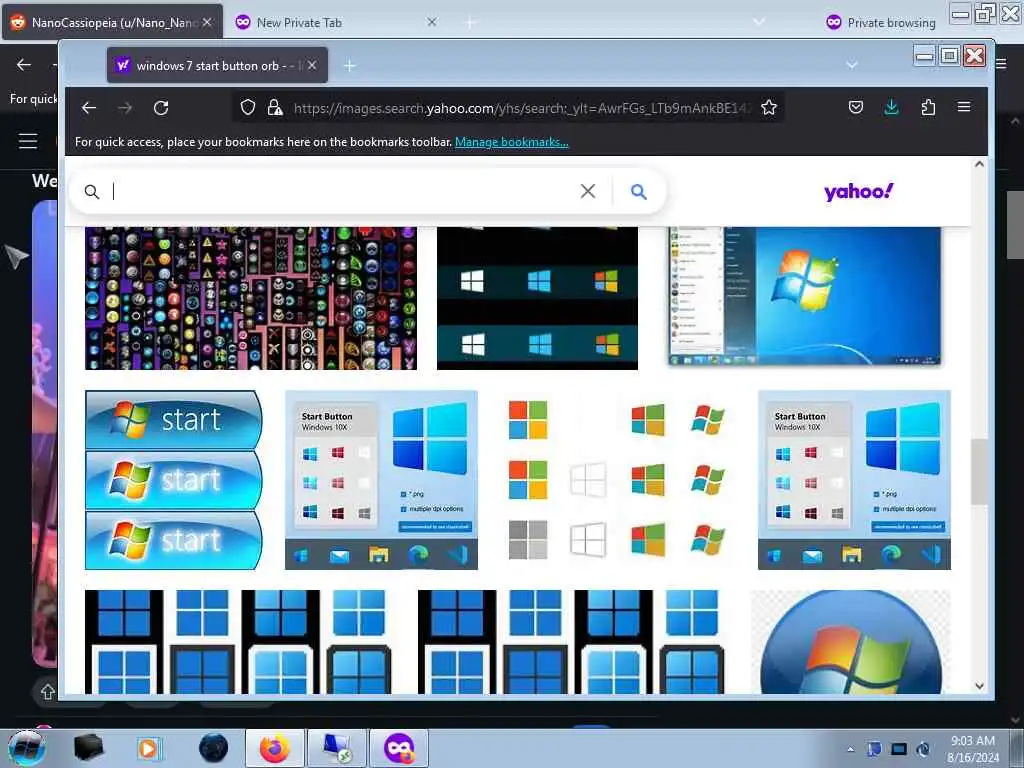Open the front window's hamburger application menu
1024x768 pixels.
pyautogui.click(x=964, y=107)
